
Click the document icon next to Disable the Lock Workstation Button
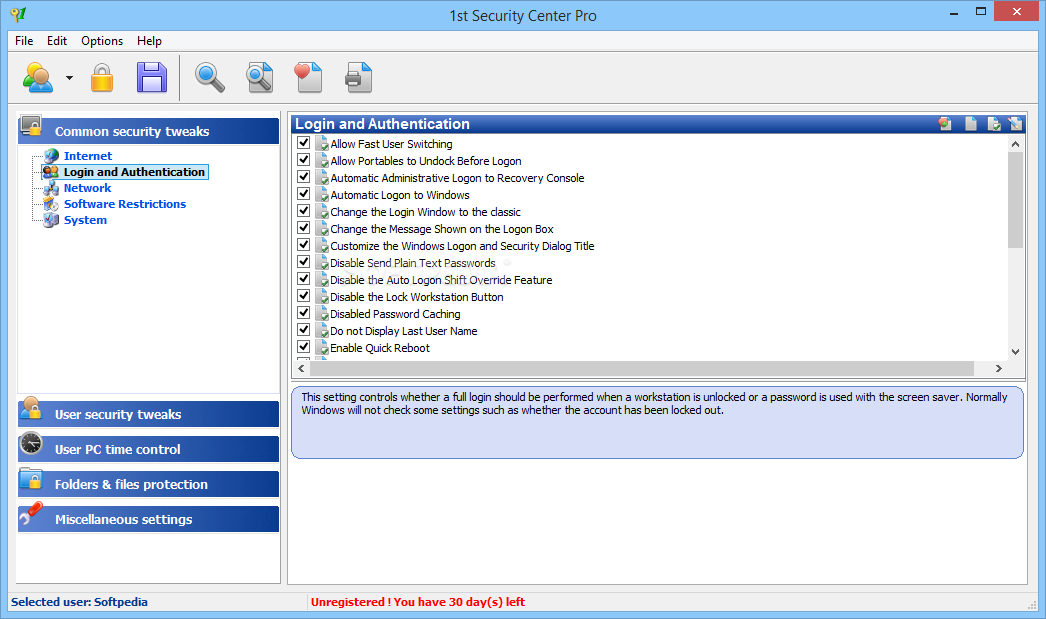coord(322,297)
